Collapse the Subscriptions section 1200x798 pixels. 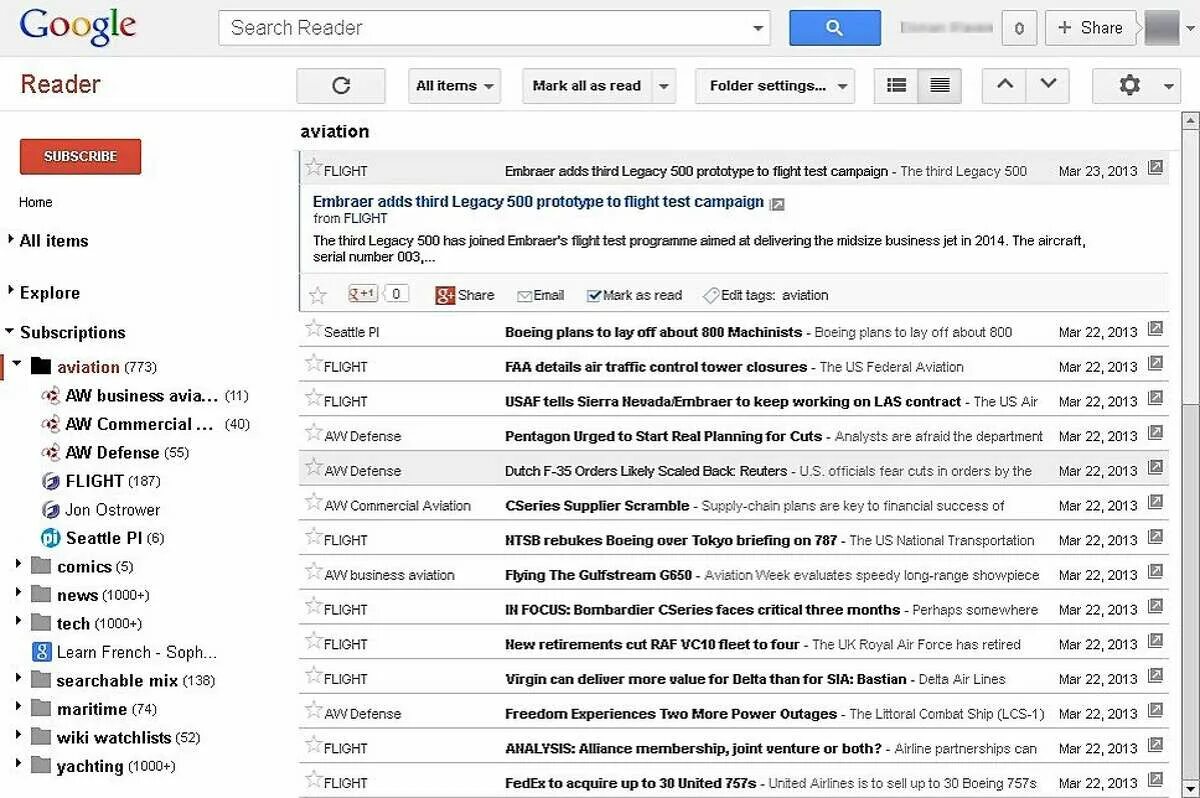[10, 332]
